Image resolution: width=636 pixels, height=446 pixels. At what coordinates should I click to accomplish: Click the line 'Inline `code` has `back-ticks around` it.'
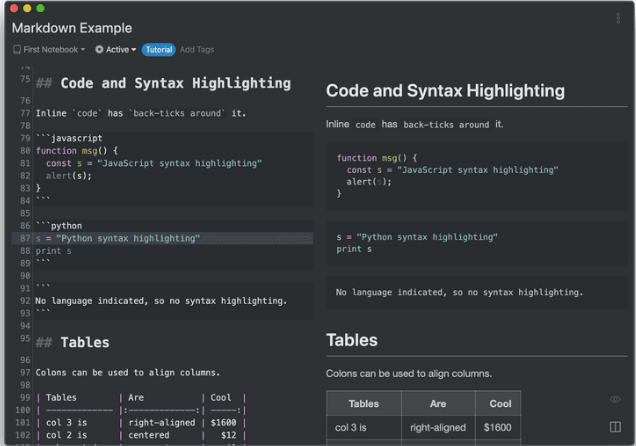tap(141, 113)
